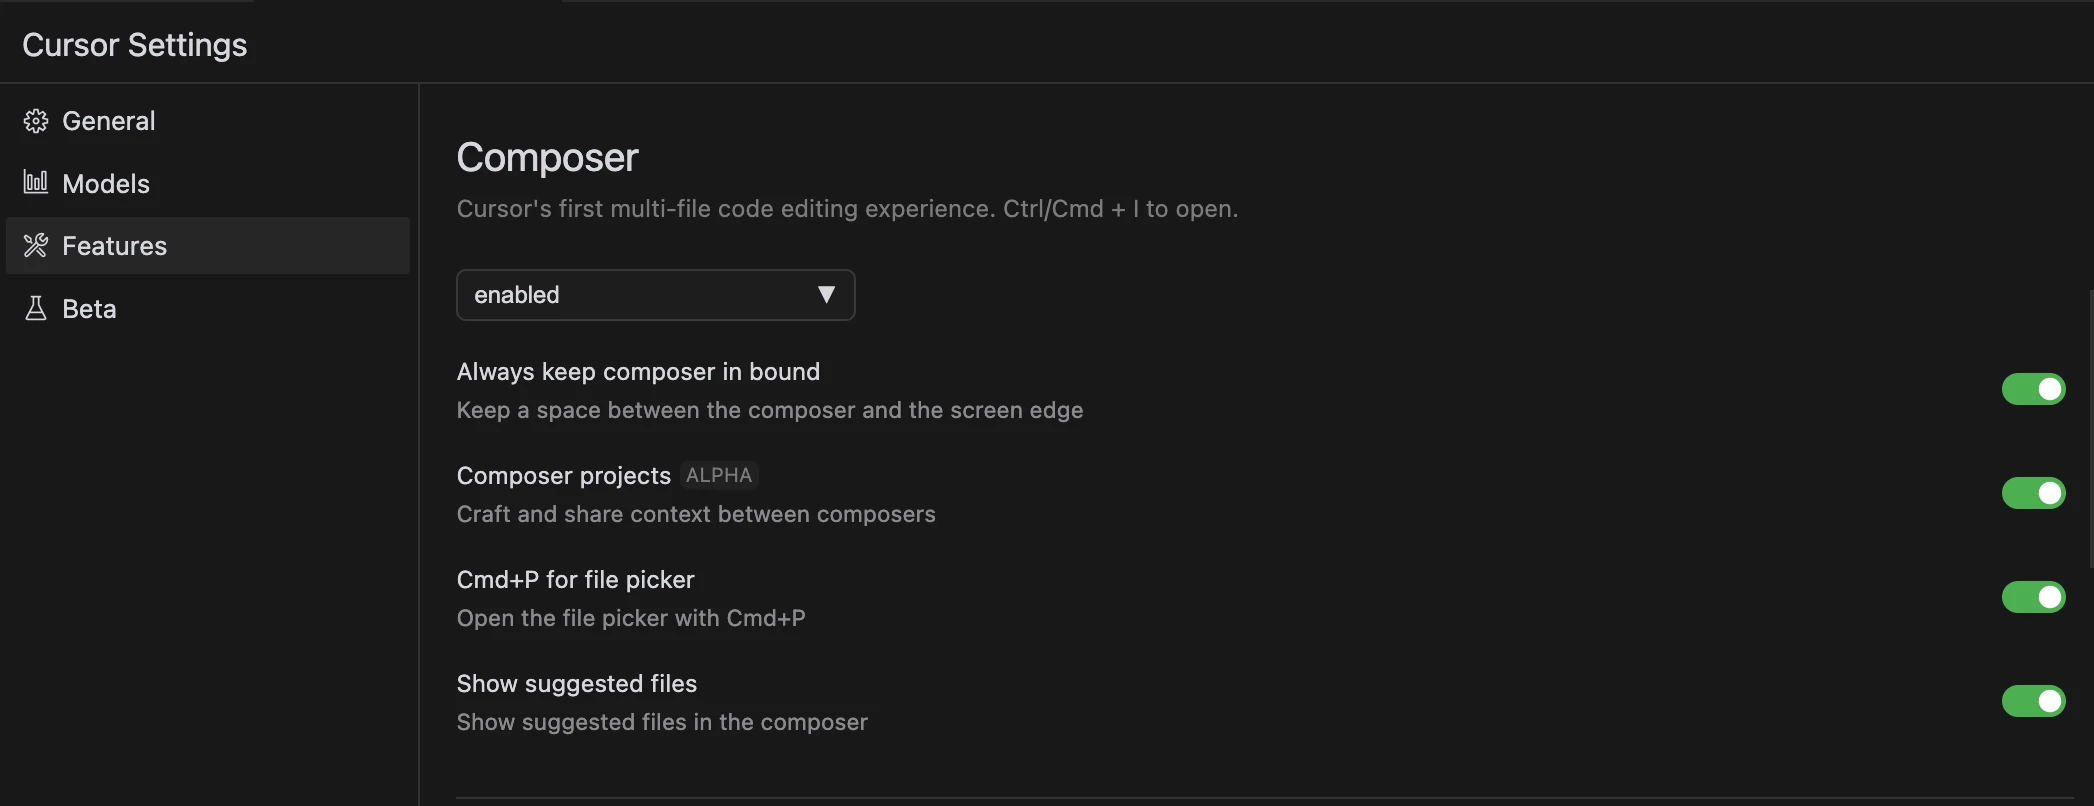Open the General settings tab
Image resolution: width=2094 pixels, height=806 pixels.
point(108,121)
